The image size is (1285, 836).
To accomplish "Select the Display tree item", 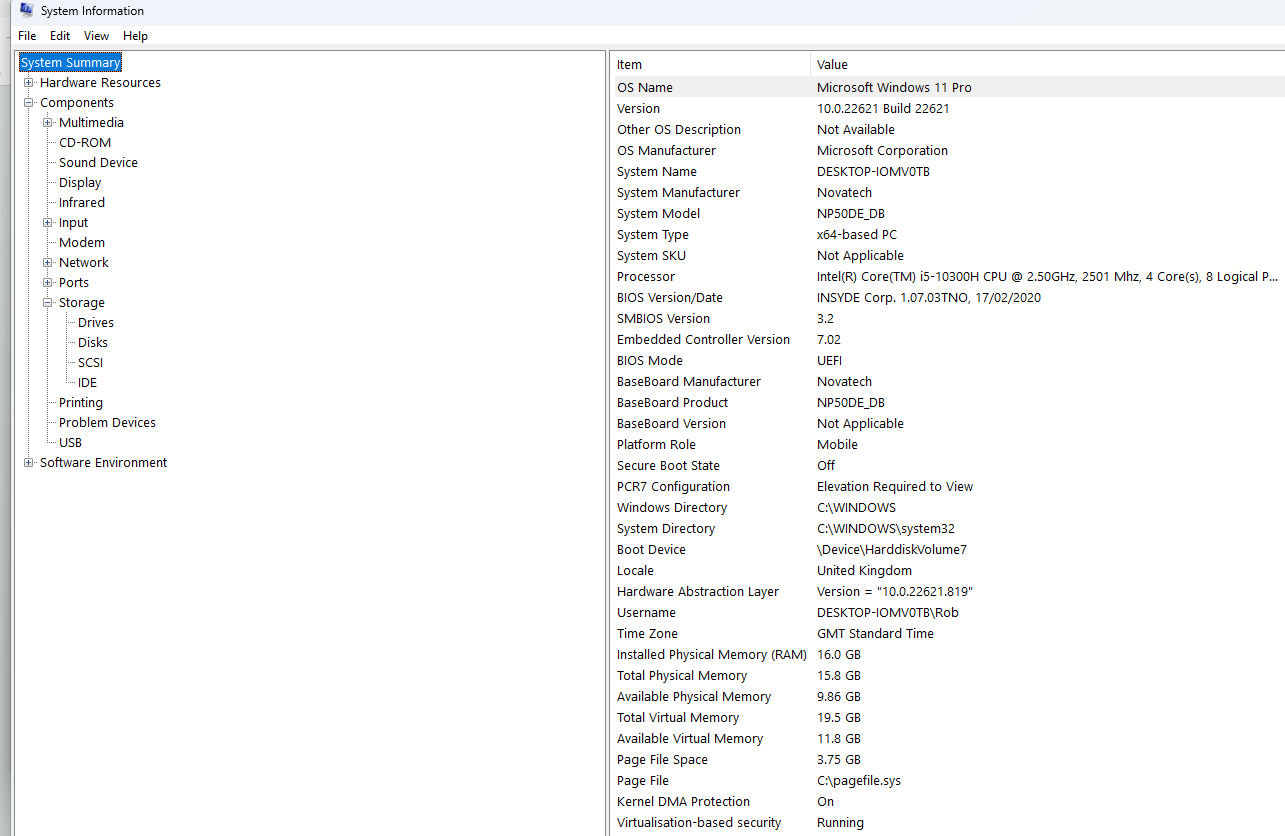I will 80,183.
